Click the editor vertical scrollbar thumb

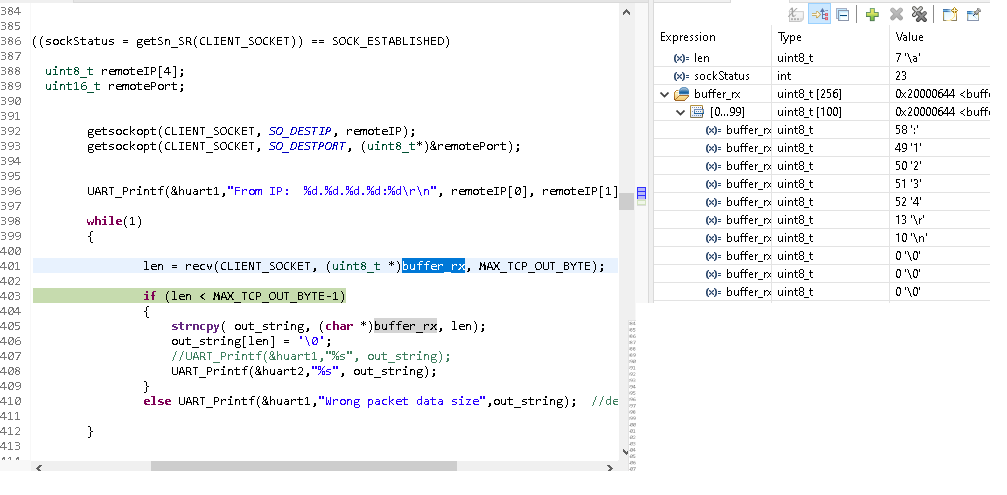(x=627, y=201)
